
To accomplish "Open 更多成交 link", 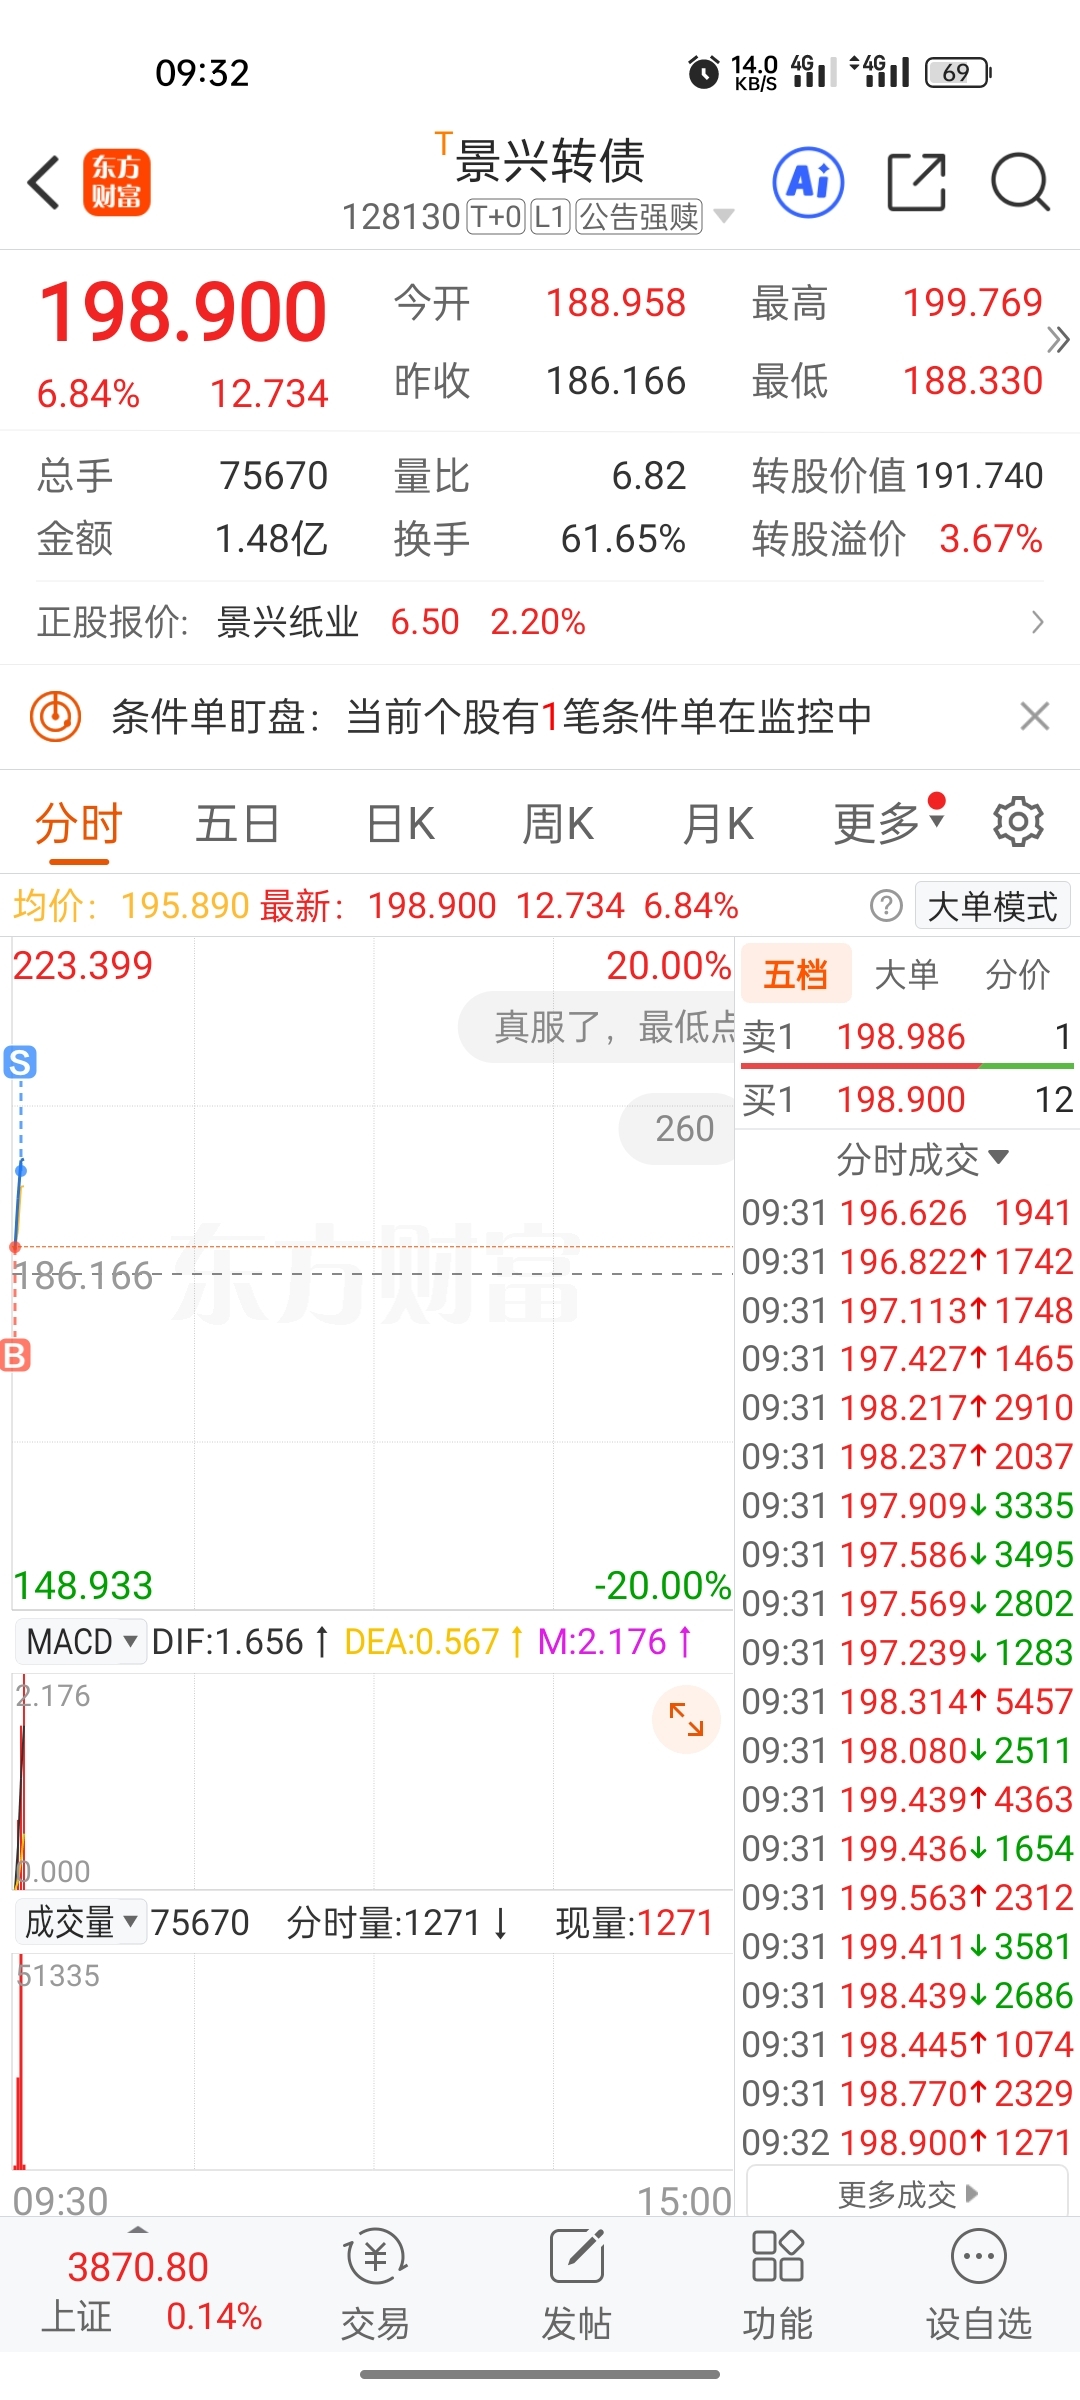I will tap(907, 2195).
